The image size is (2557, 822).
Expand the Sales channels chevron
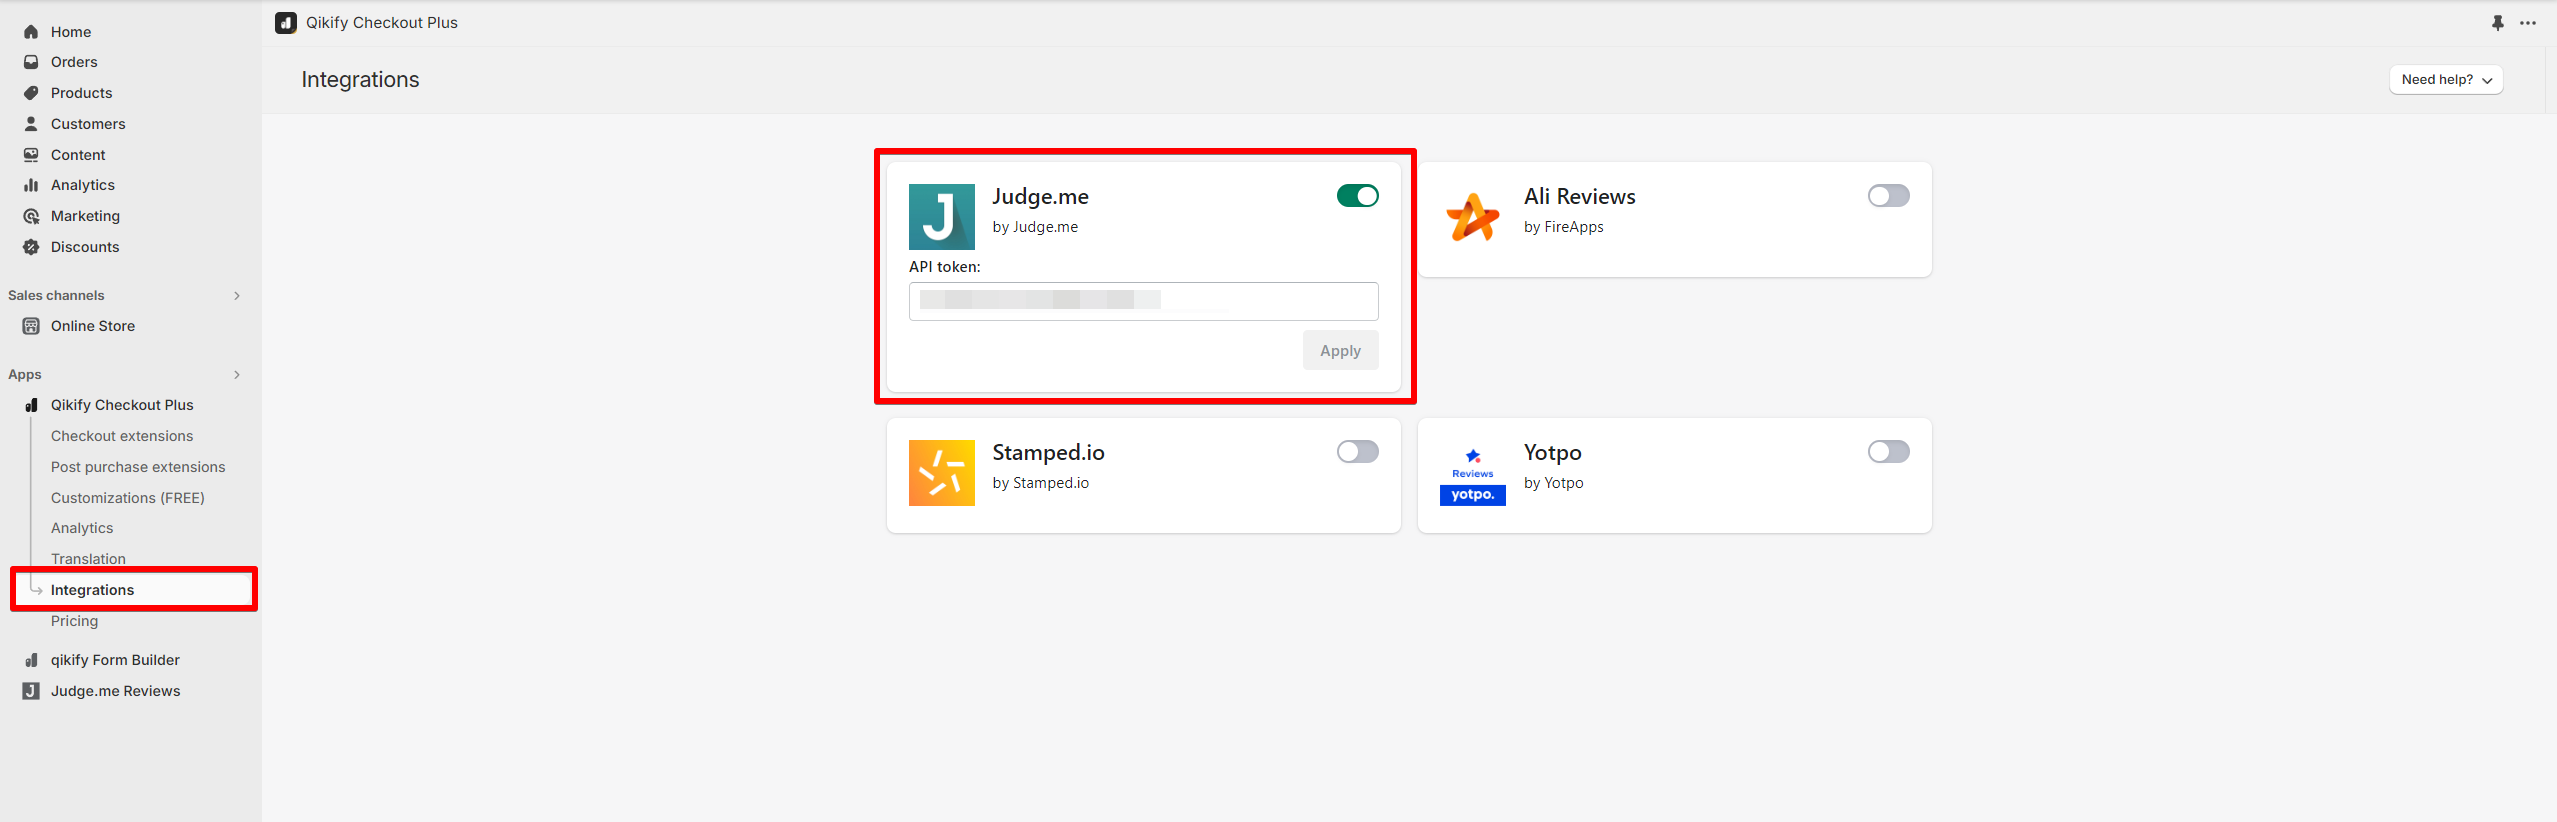tap(237, 296)
